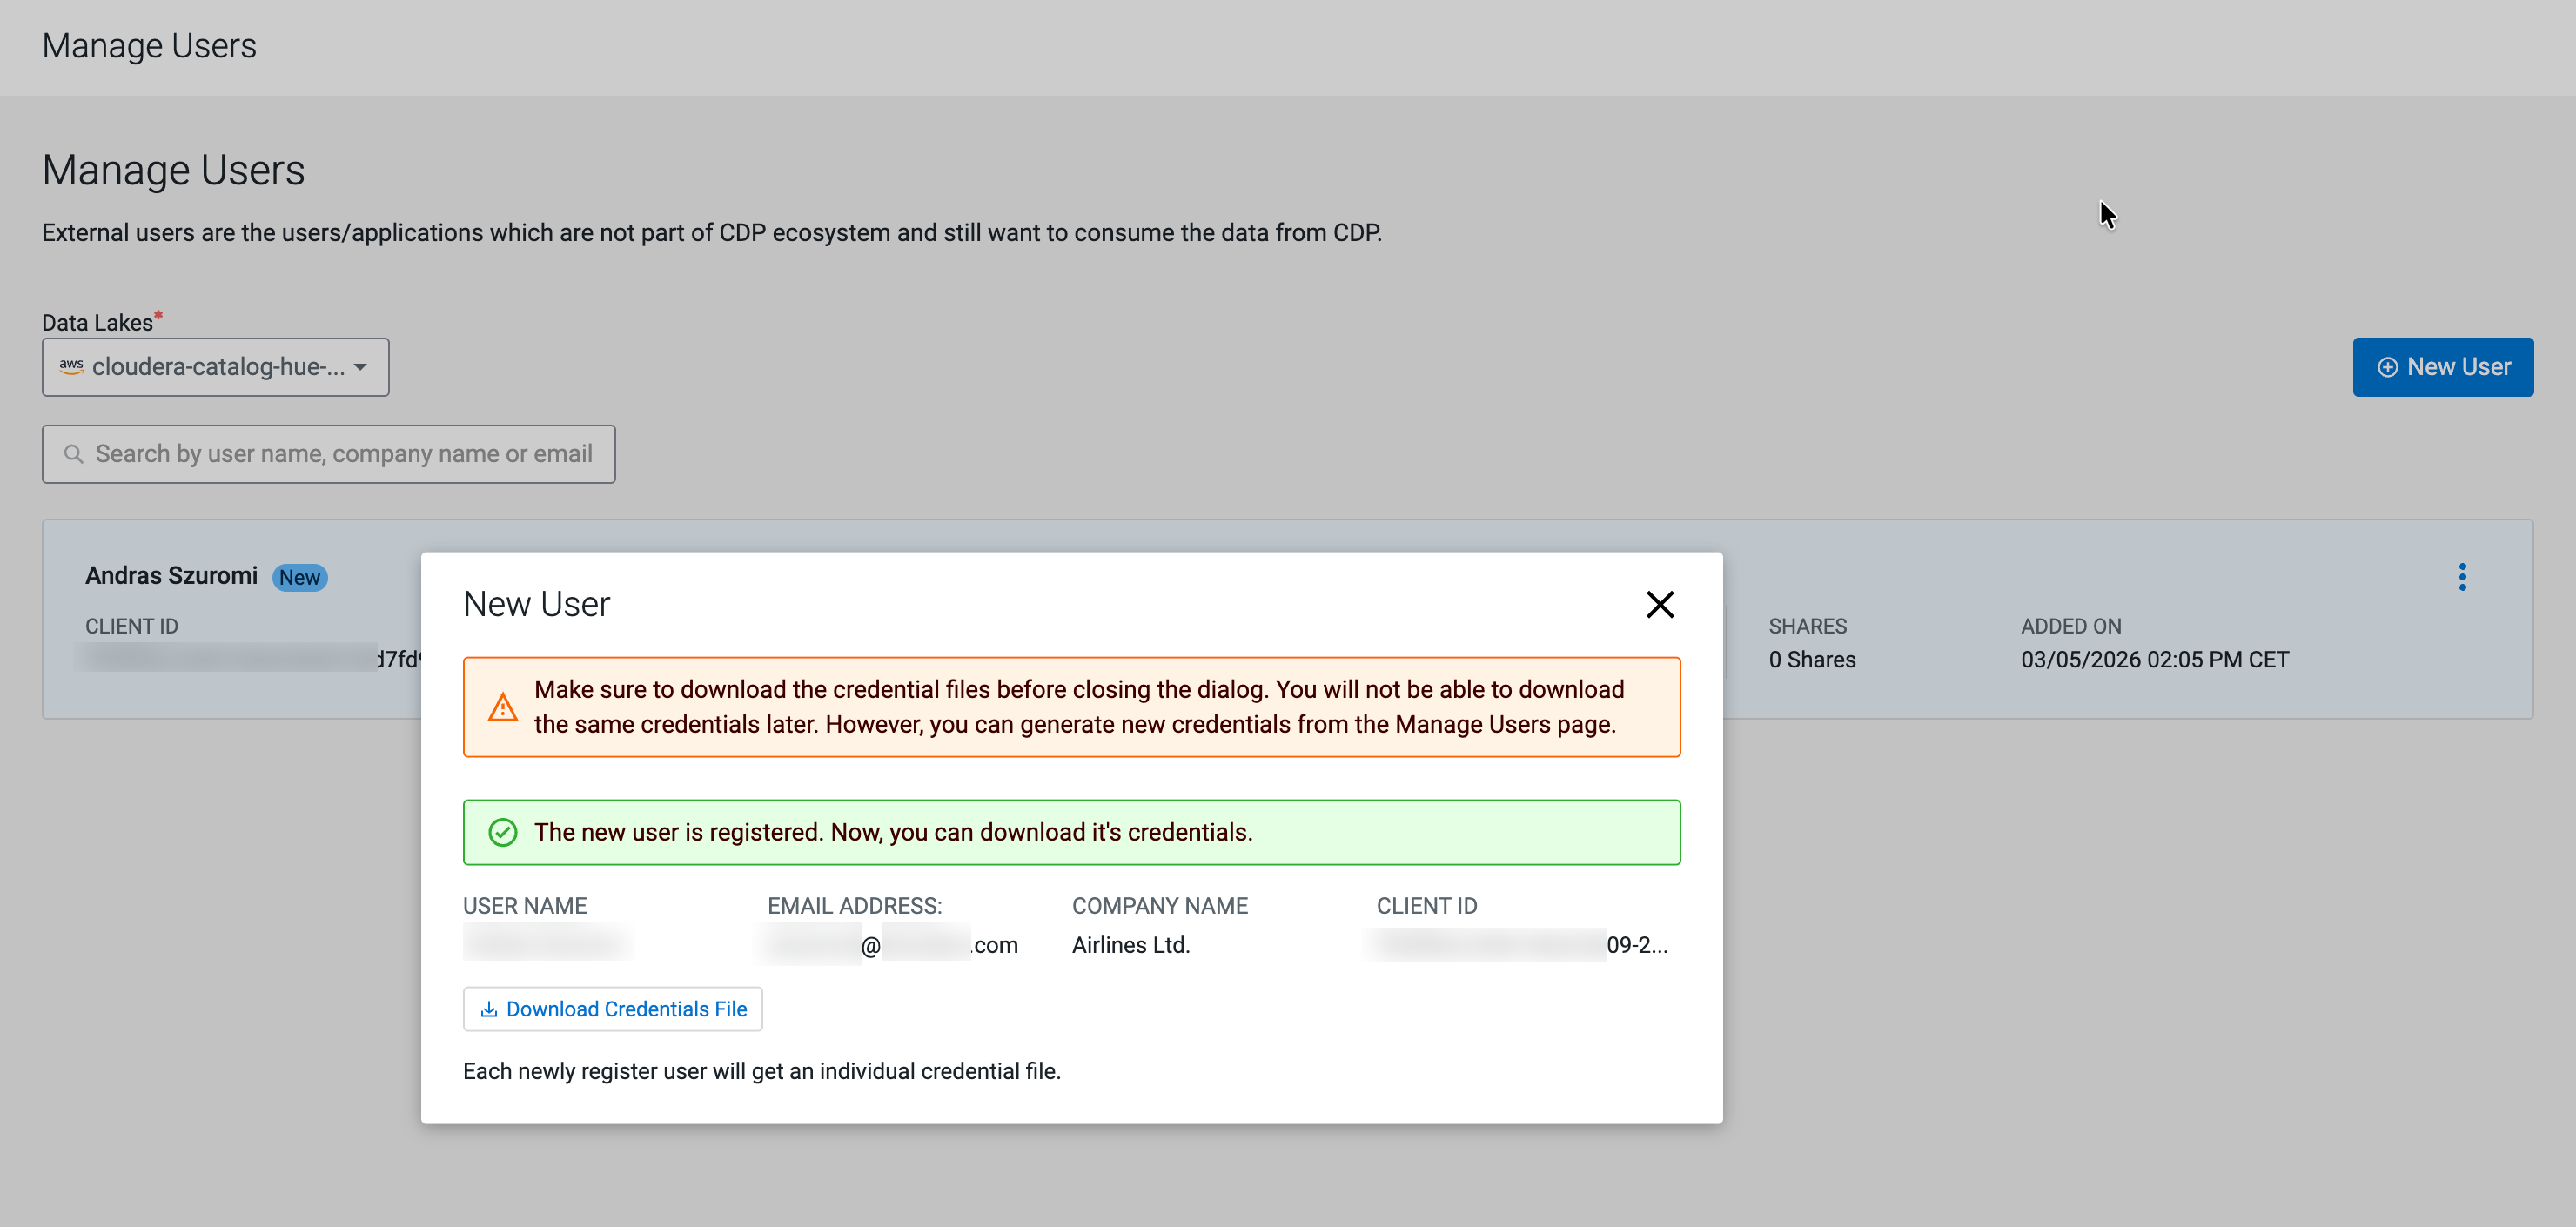Open the three-dot menu for Andras Szuromi
Screen dimensions: 2576x1227
[2462, 577]
